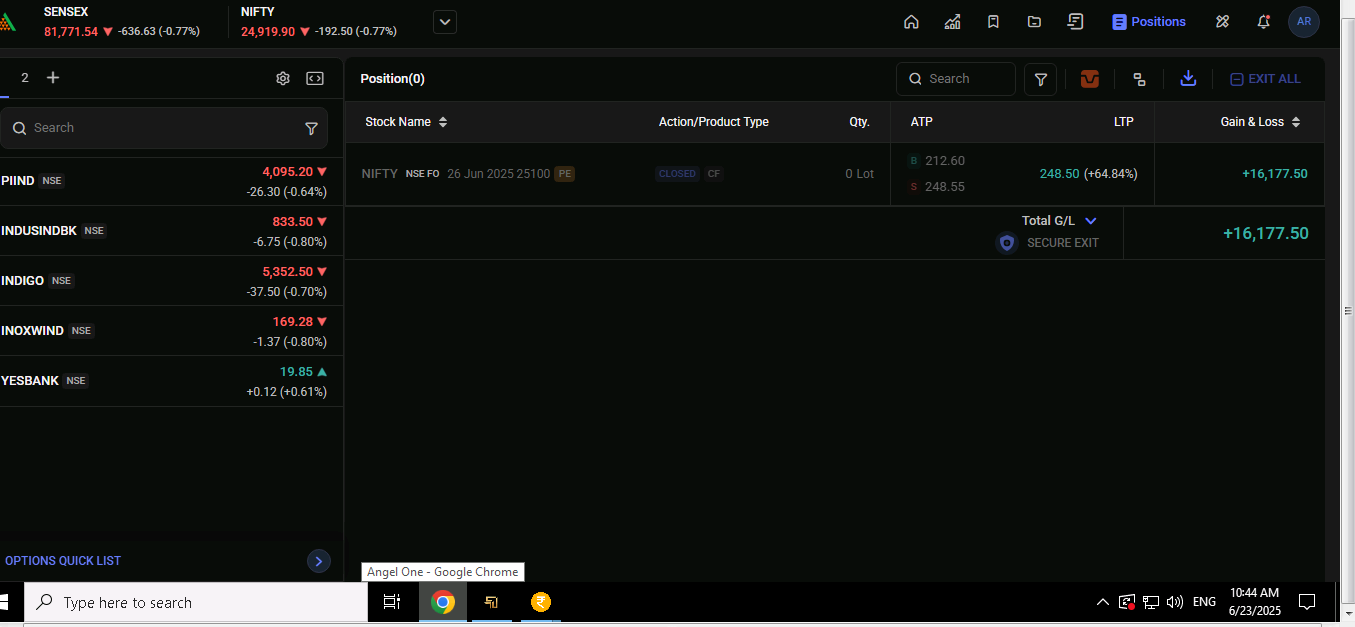Expand the Total G/L chevron
Screen dimensions: 1355x627
click(x=1091, y=221)
